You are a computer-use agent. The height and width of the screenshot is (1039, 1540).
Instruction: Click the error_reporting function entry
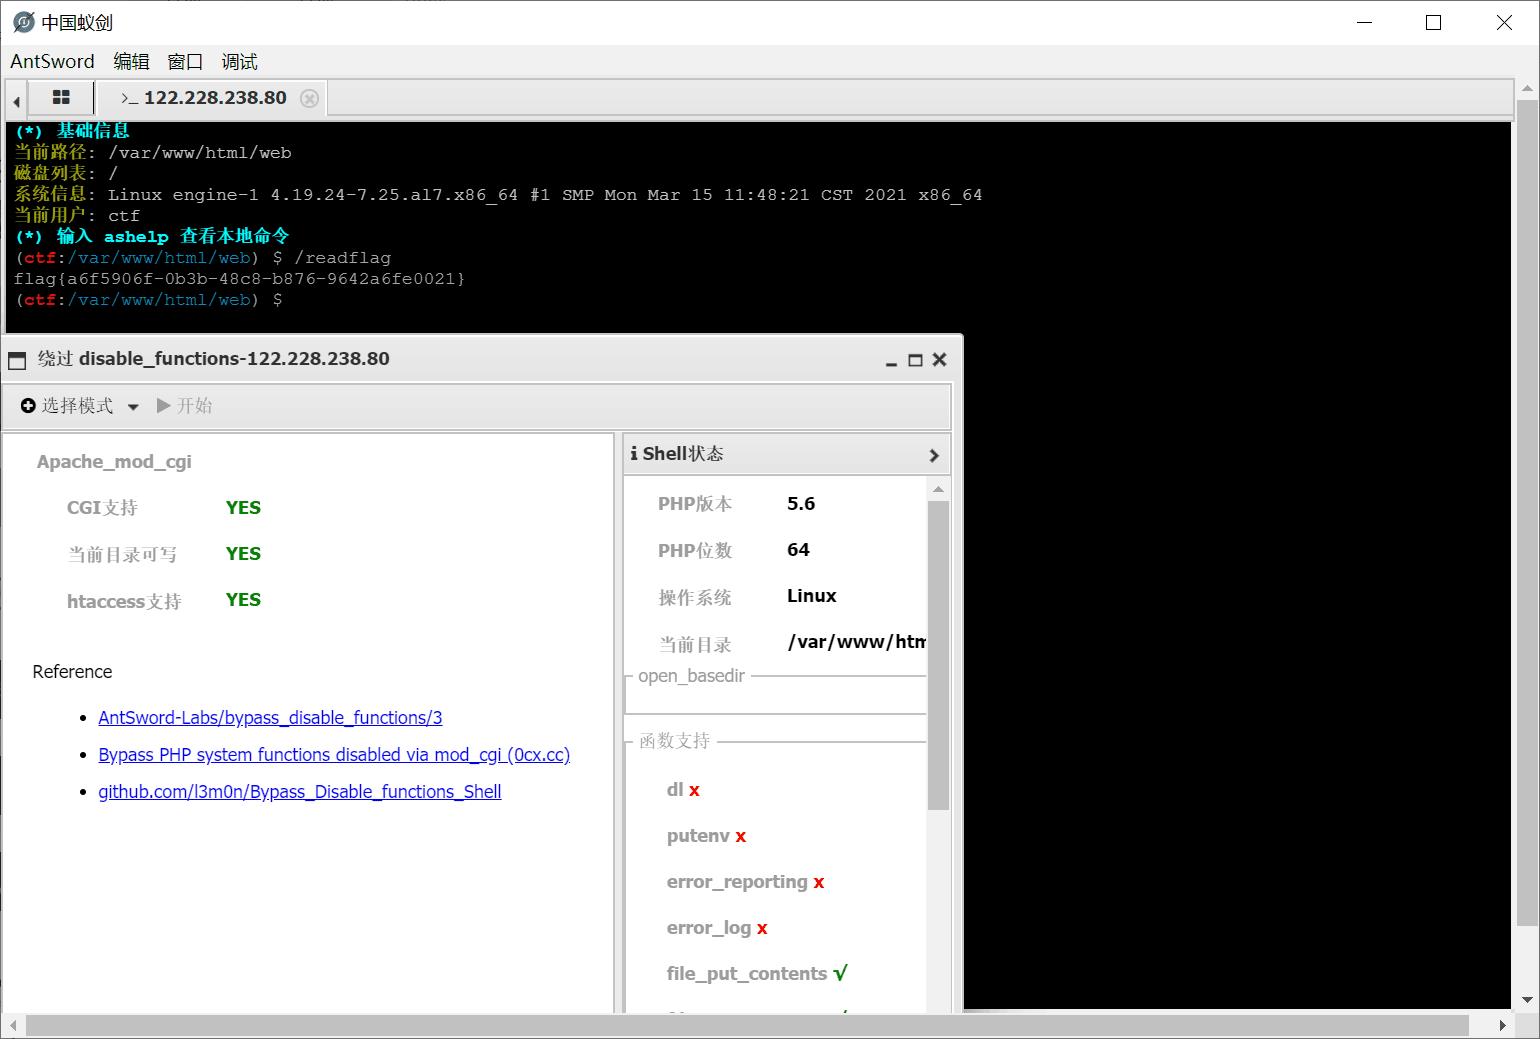[x=745, y=882]
